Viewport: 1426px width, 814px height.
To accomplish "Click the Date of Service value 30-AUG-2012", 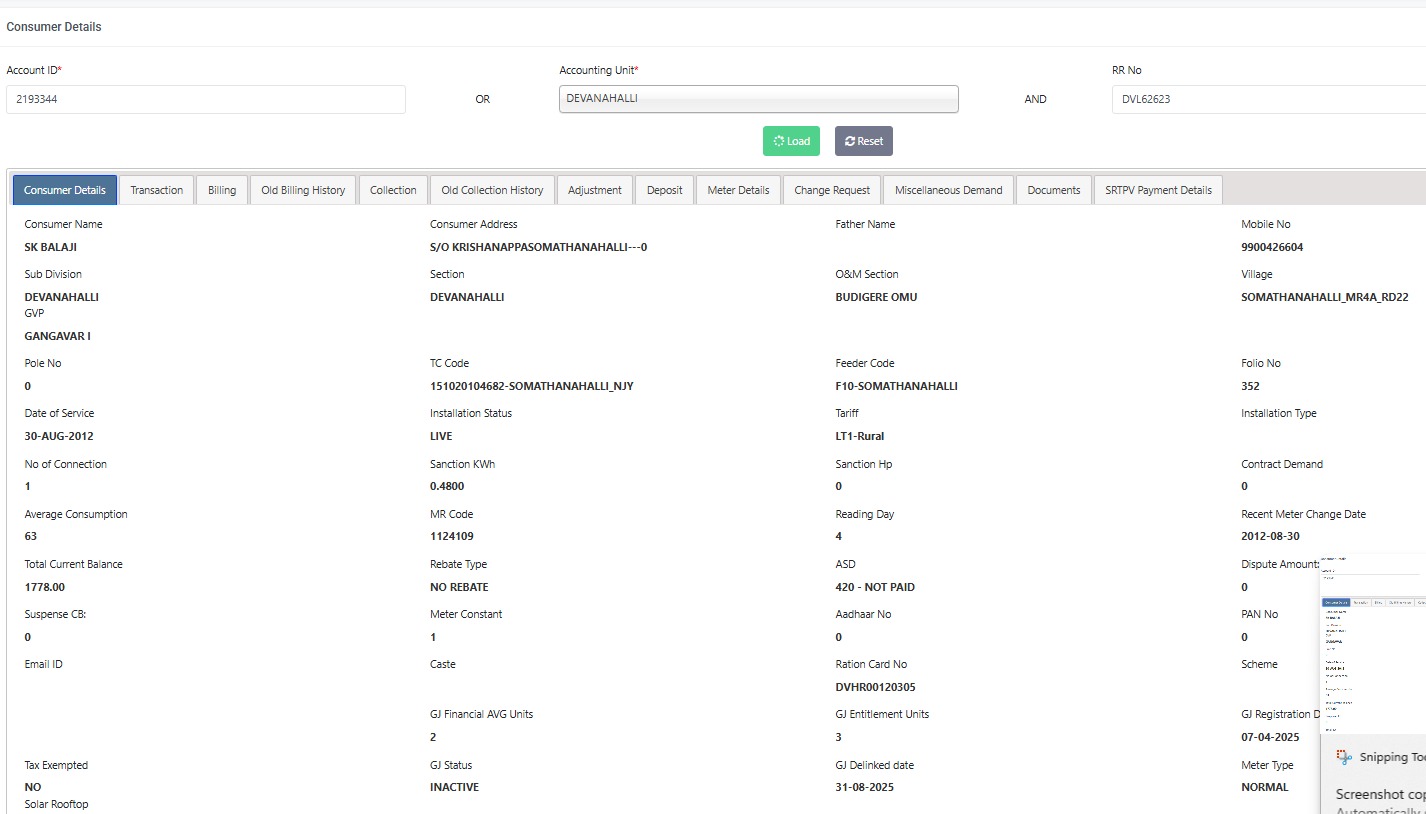I will (x=59, y=436).
